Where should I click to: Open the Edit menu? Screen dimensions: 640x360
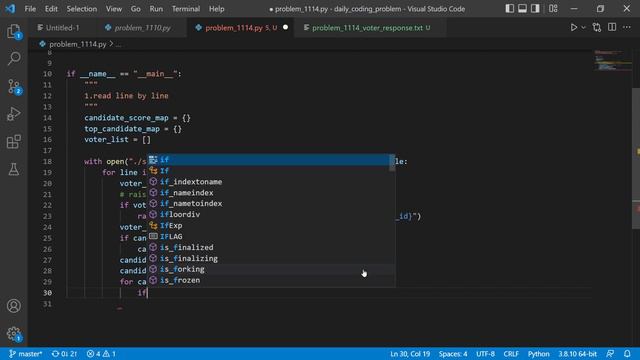[x=51, y=9]
